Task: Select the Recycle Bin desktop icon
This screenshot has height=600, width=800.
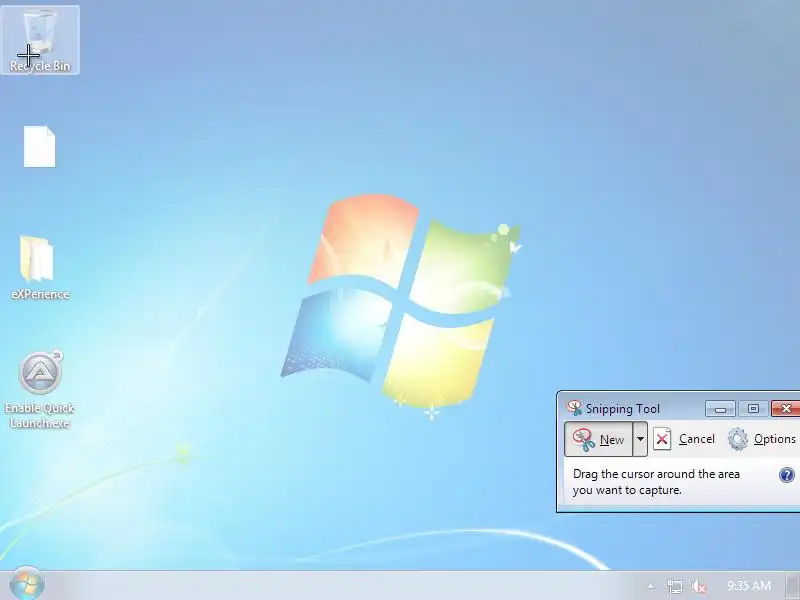Action: coord(40,40)
